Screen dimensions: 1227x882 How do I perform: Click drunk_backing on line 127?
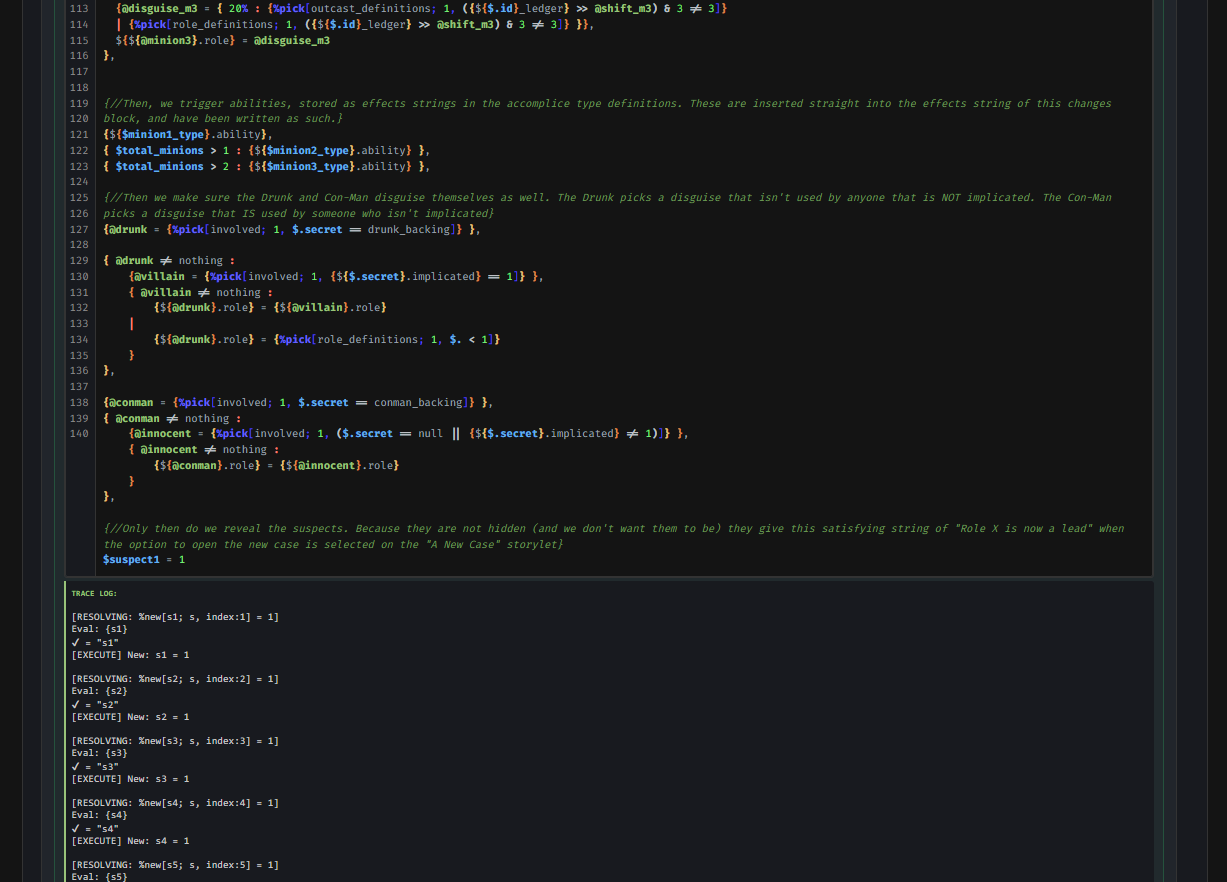pyautogui.click(x=410, y=229)
